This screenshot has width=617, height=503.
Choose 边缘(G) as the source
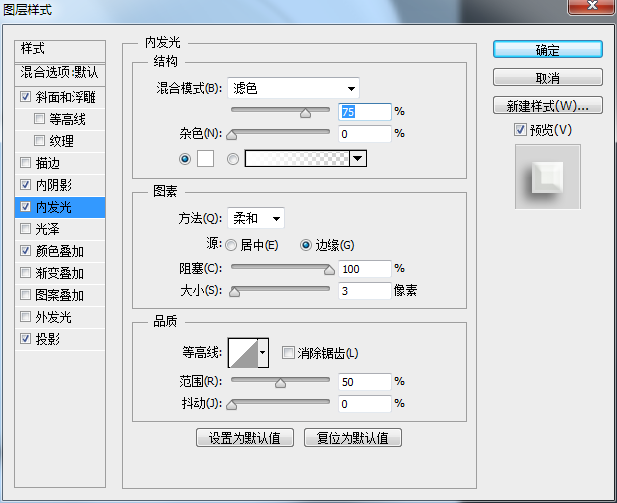click(x=306, y=246)
